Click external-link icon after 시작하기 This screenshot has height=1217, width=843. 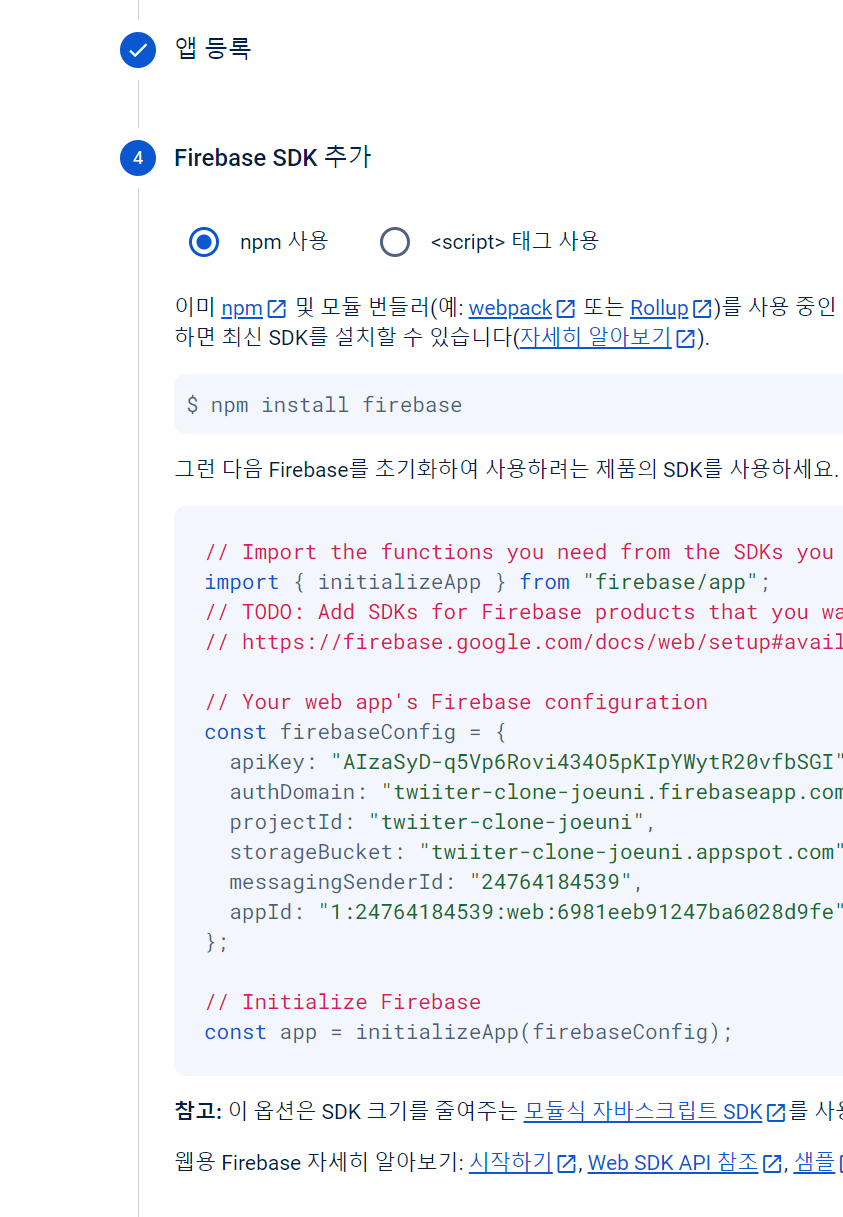[566, 1163]
